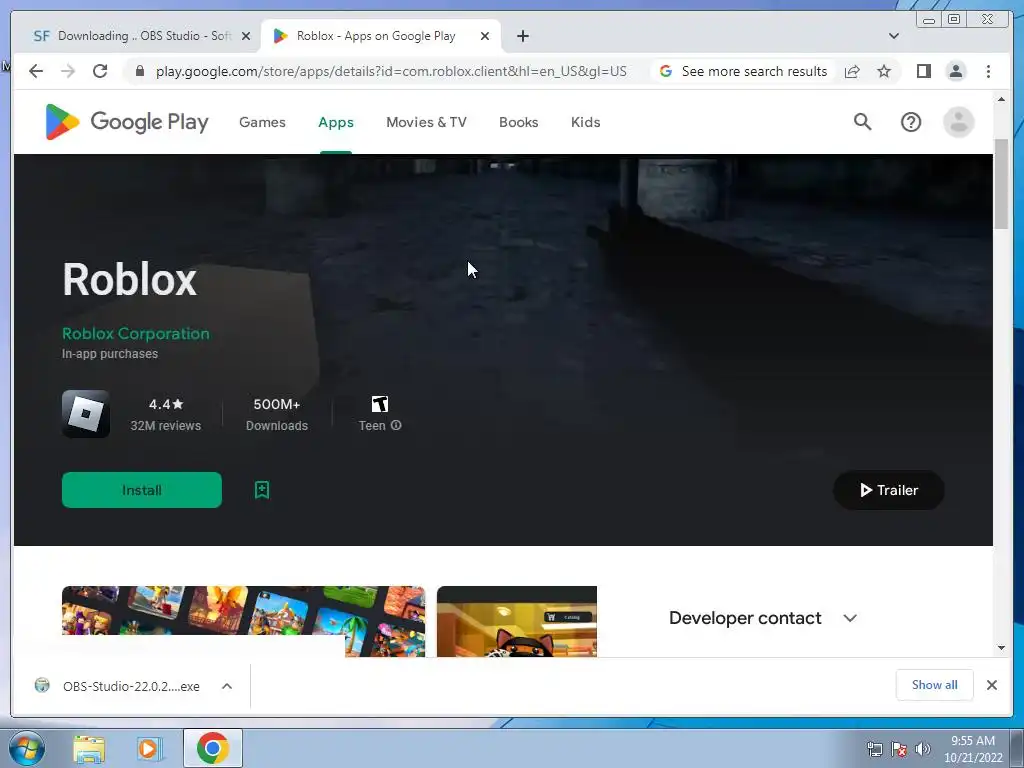Close the Roblox Google Play tab
1024x768 pixels.
485,36
